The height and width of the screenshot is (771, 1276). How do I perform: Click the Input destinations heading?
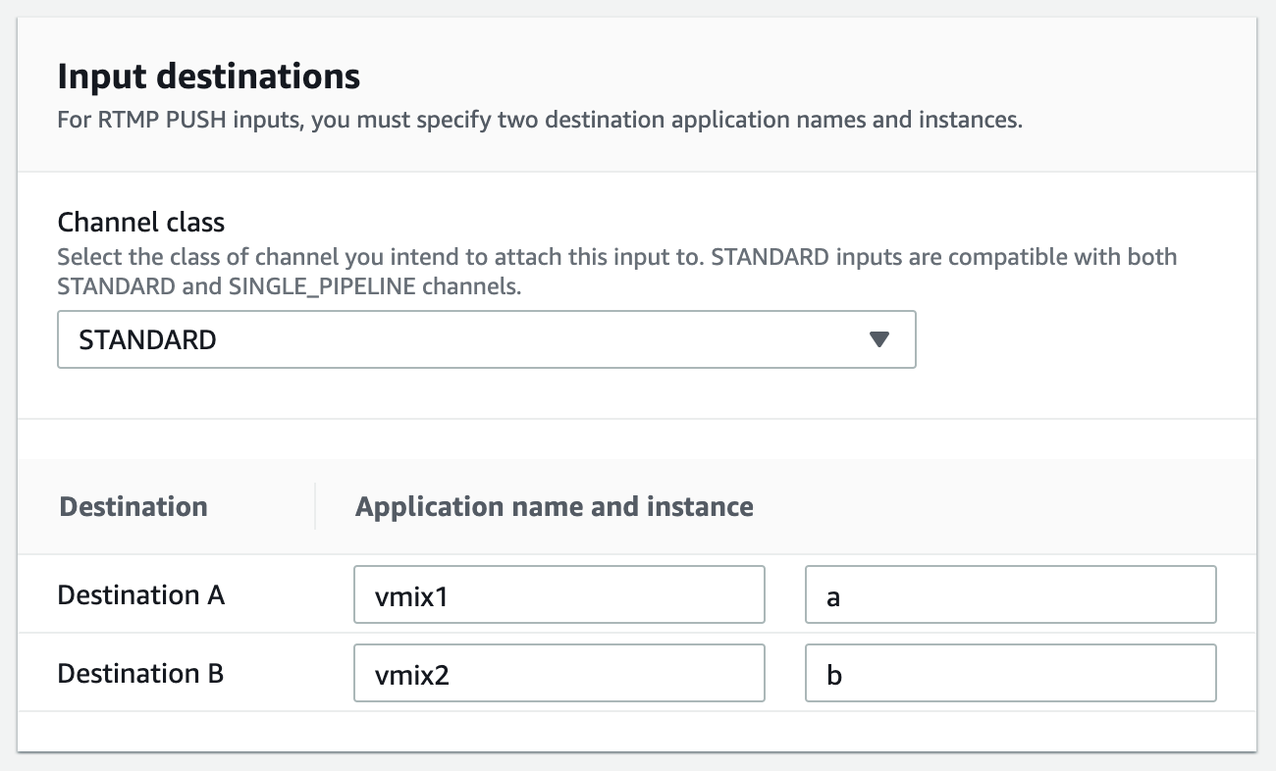point(209,76)
